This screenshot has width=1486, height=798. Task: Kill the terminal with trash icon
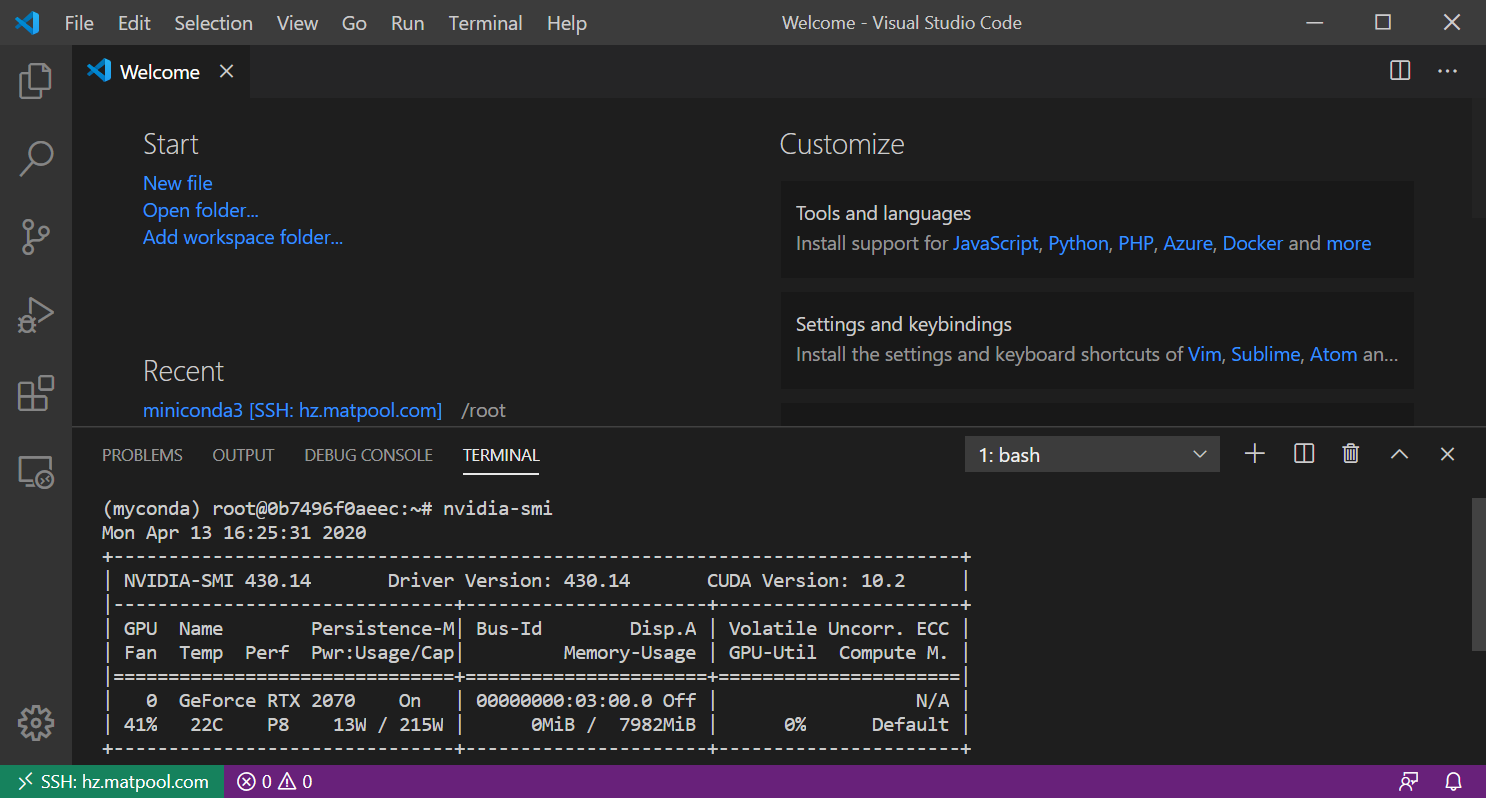[x=1351, y=454]
